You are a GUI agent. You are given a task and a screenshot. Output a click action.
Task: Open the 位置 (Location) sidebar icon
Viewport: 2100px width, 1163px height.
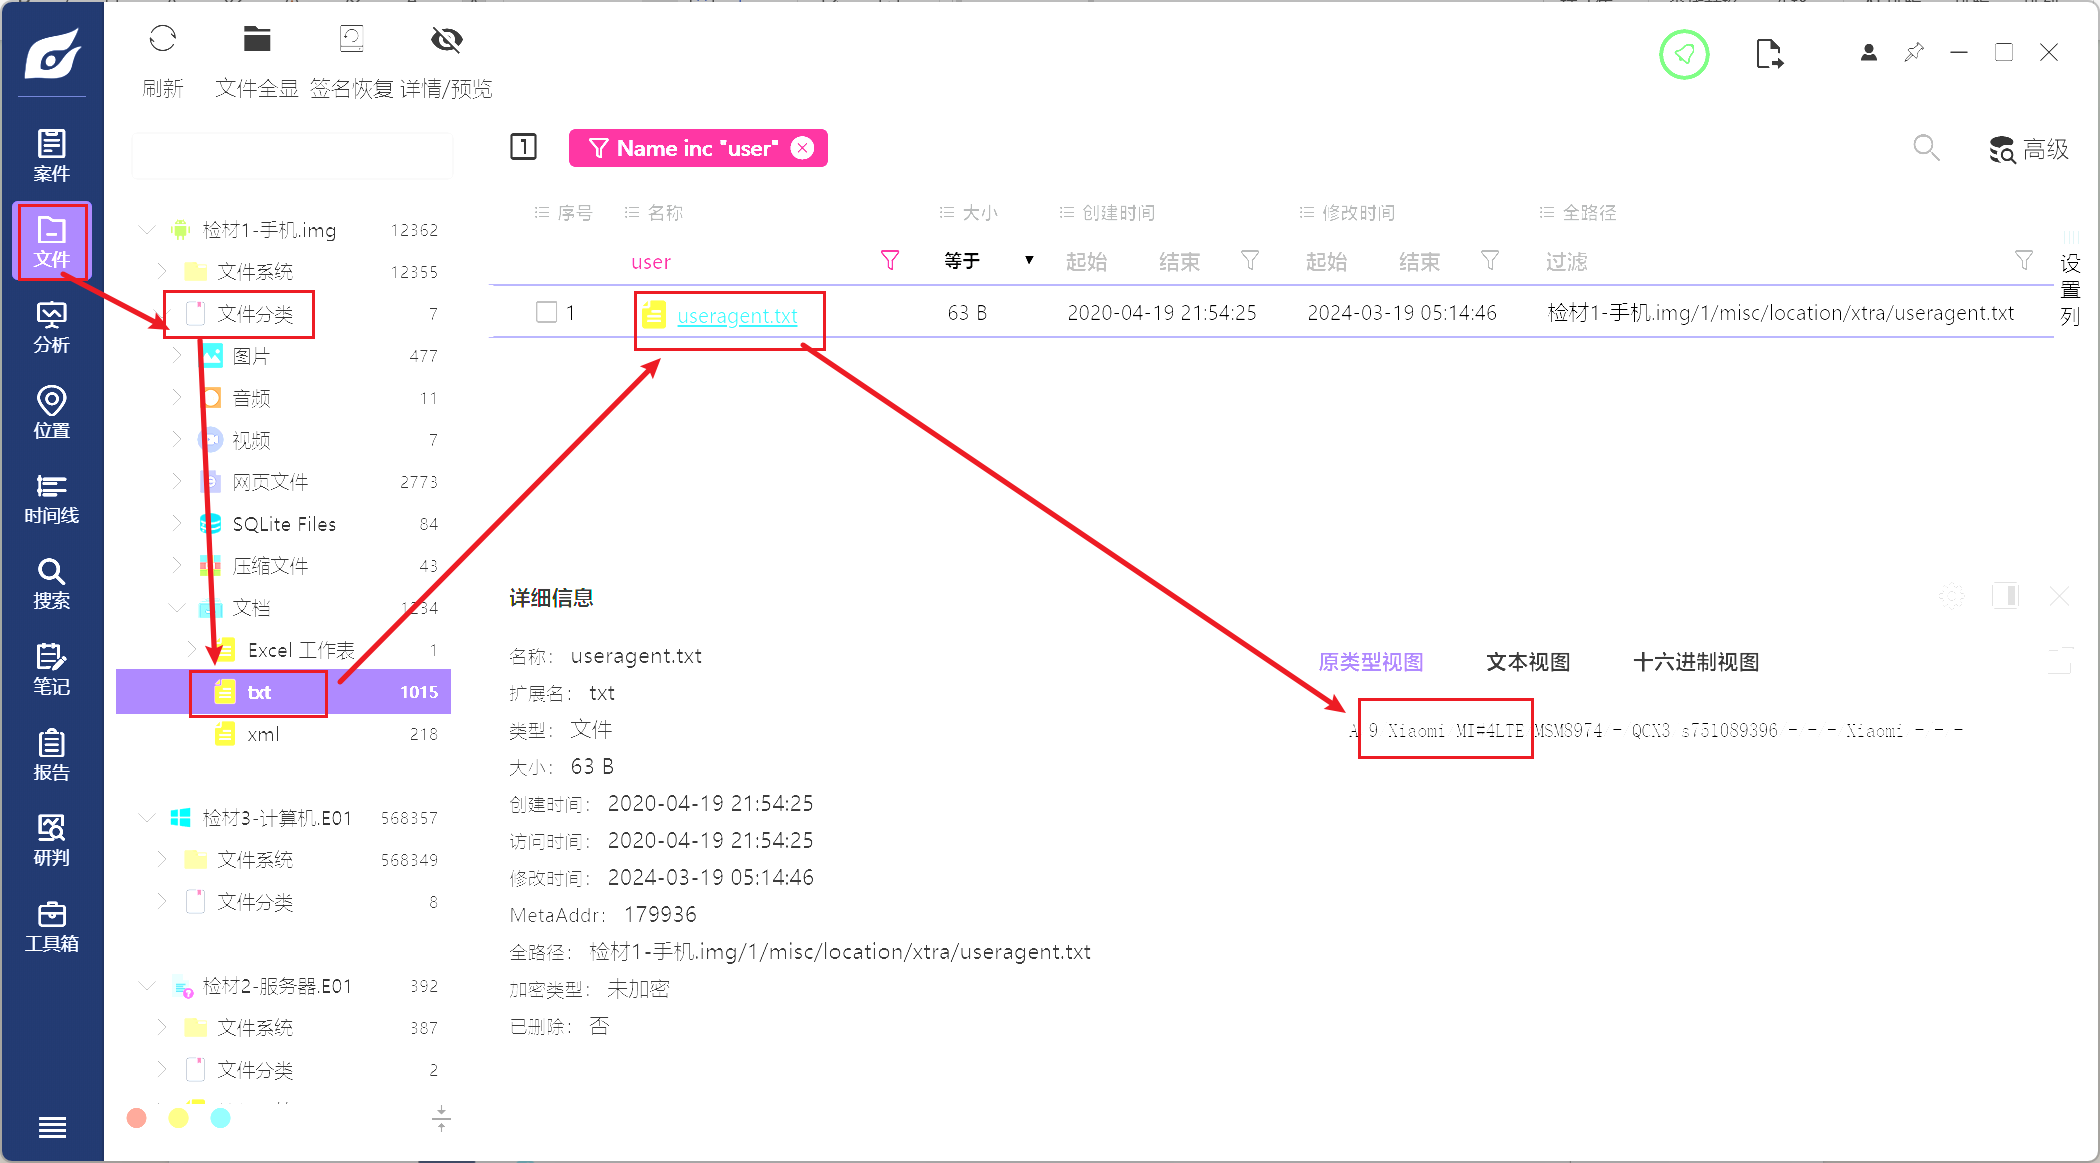click(x=51, y=412)
